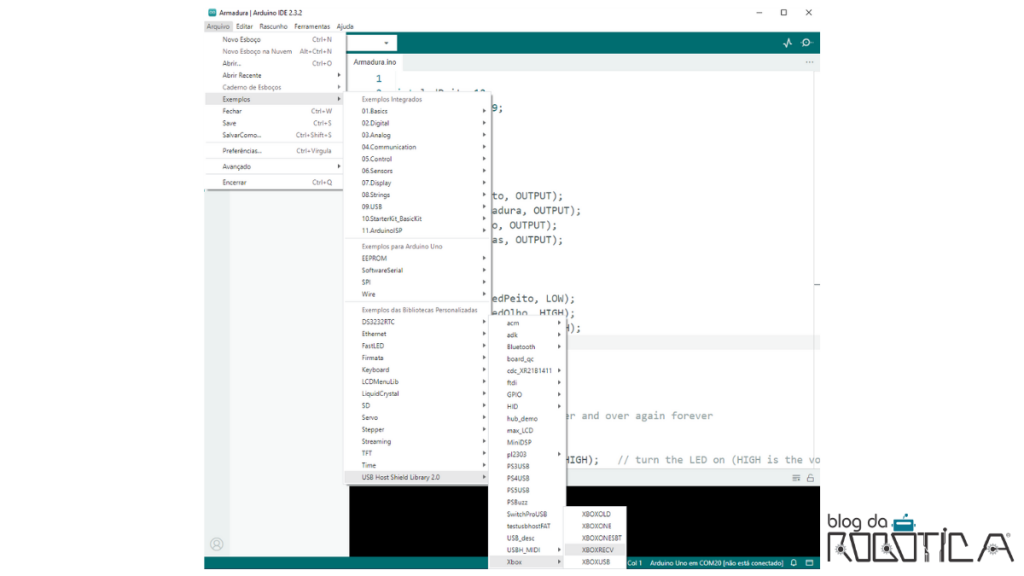Open the 11.ArduinoISP submenu
Viewport: 1024px width, 576px height.
(417, 231)
